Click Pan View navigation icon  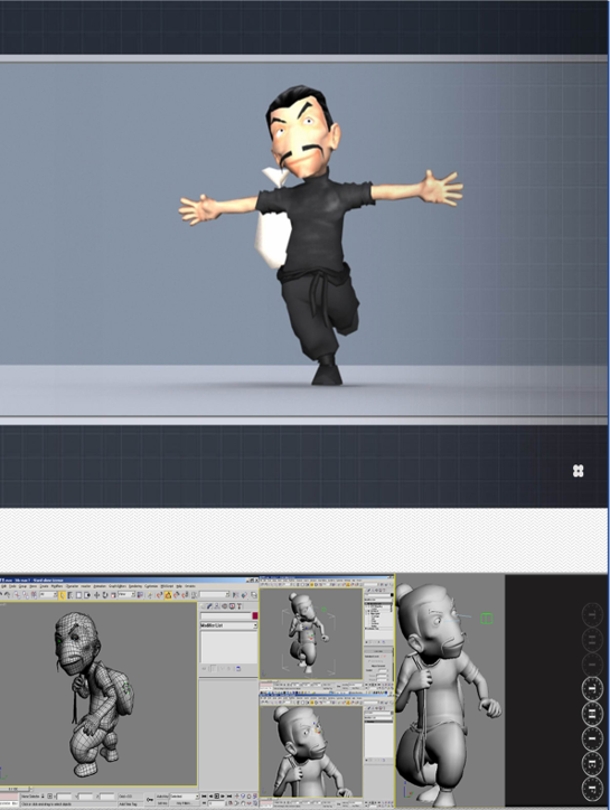(243, 803)
